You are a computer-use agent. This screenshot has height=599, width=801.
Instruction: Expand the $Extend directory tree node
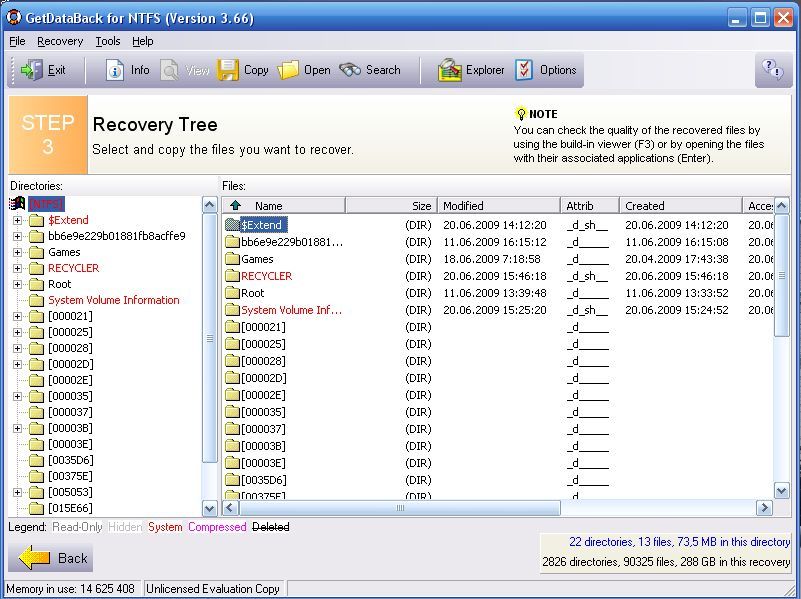[17, 220]
